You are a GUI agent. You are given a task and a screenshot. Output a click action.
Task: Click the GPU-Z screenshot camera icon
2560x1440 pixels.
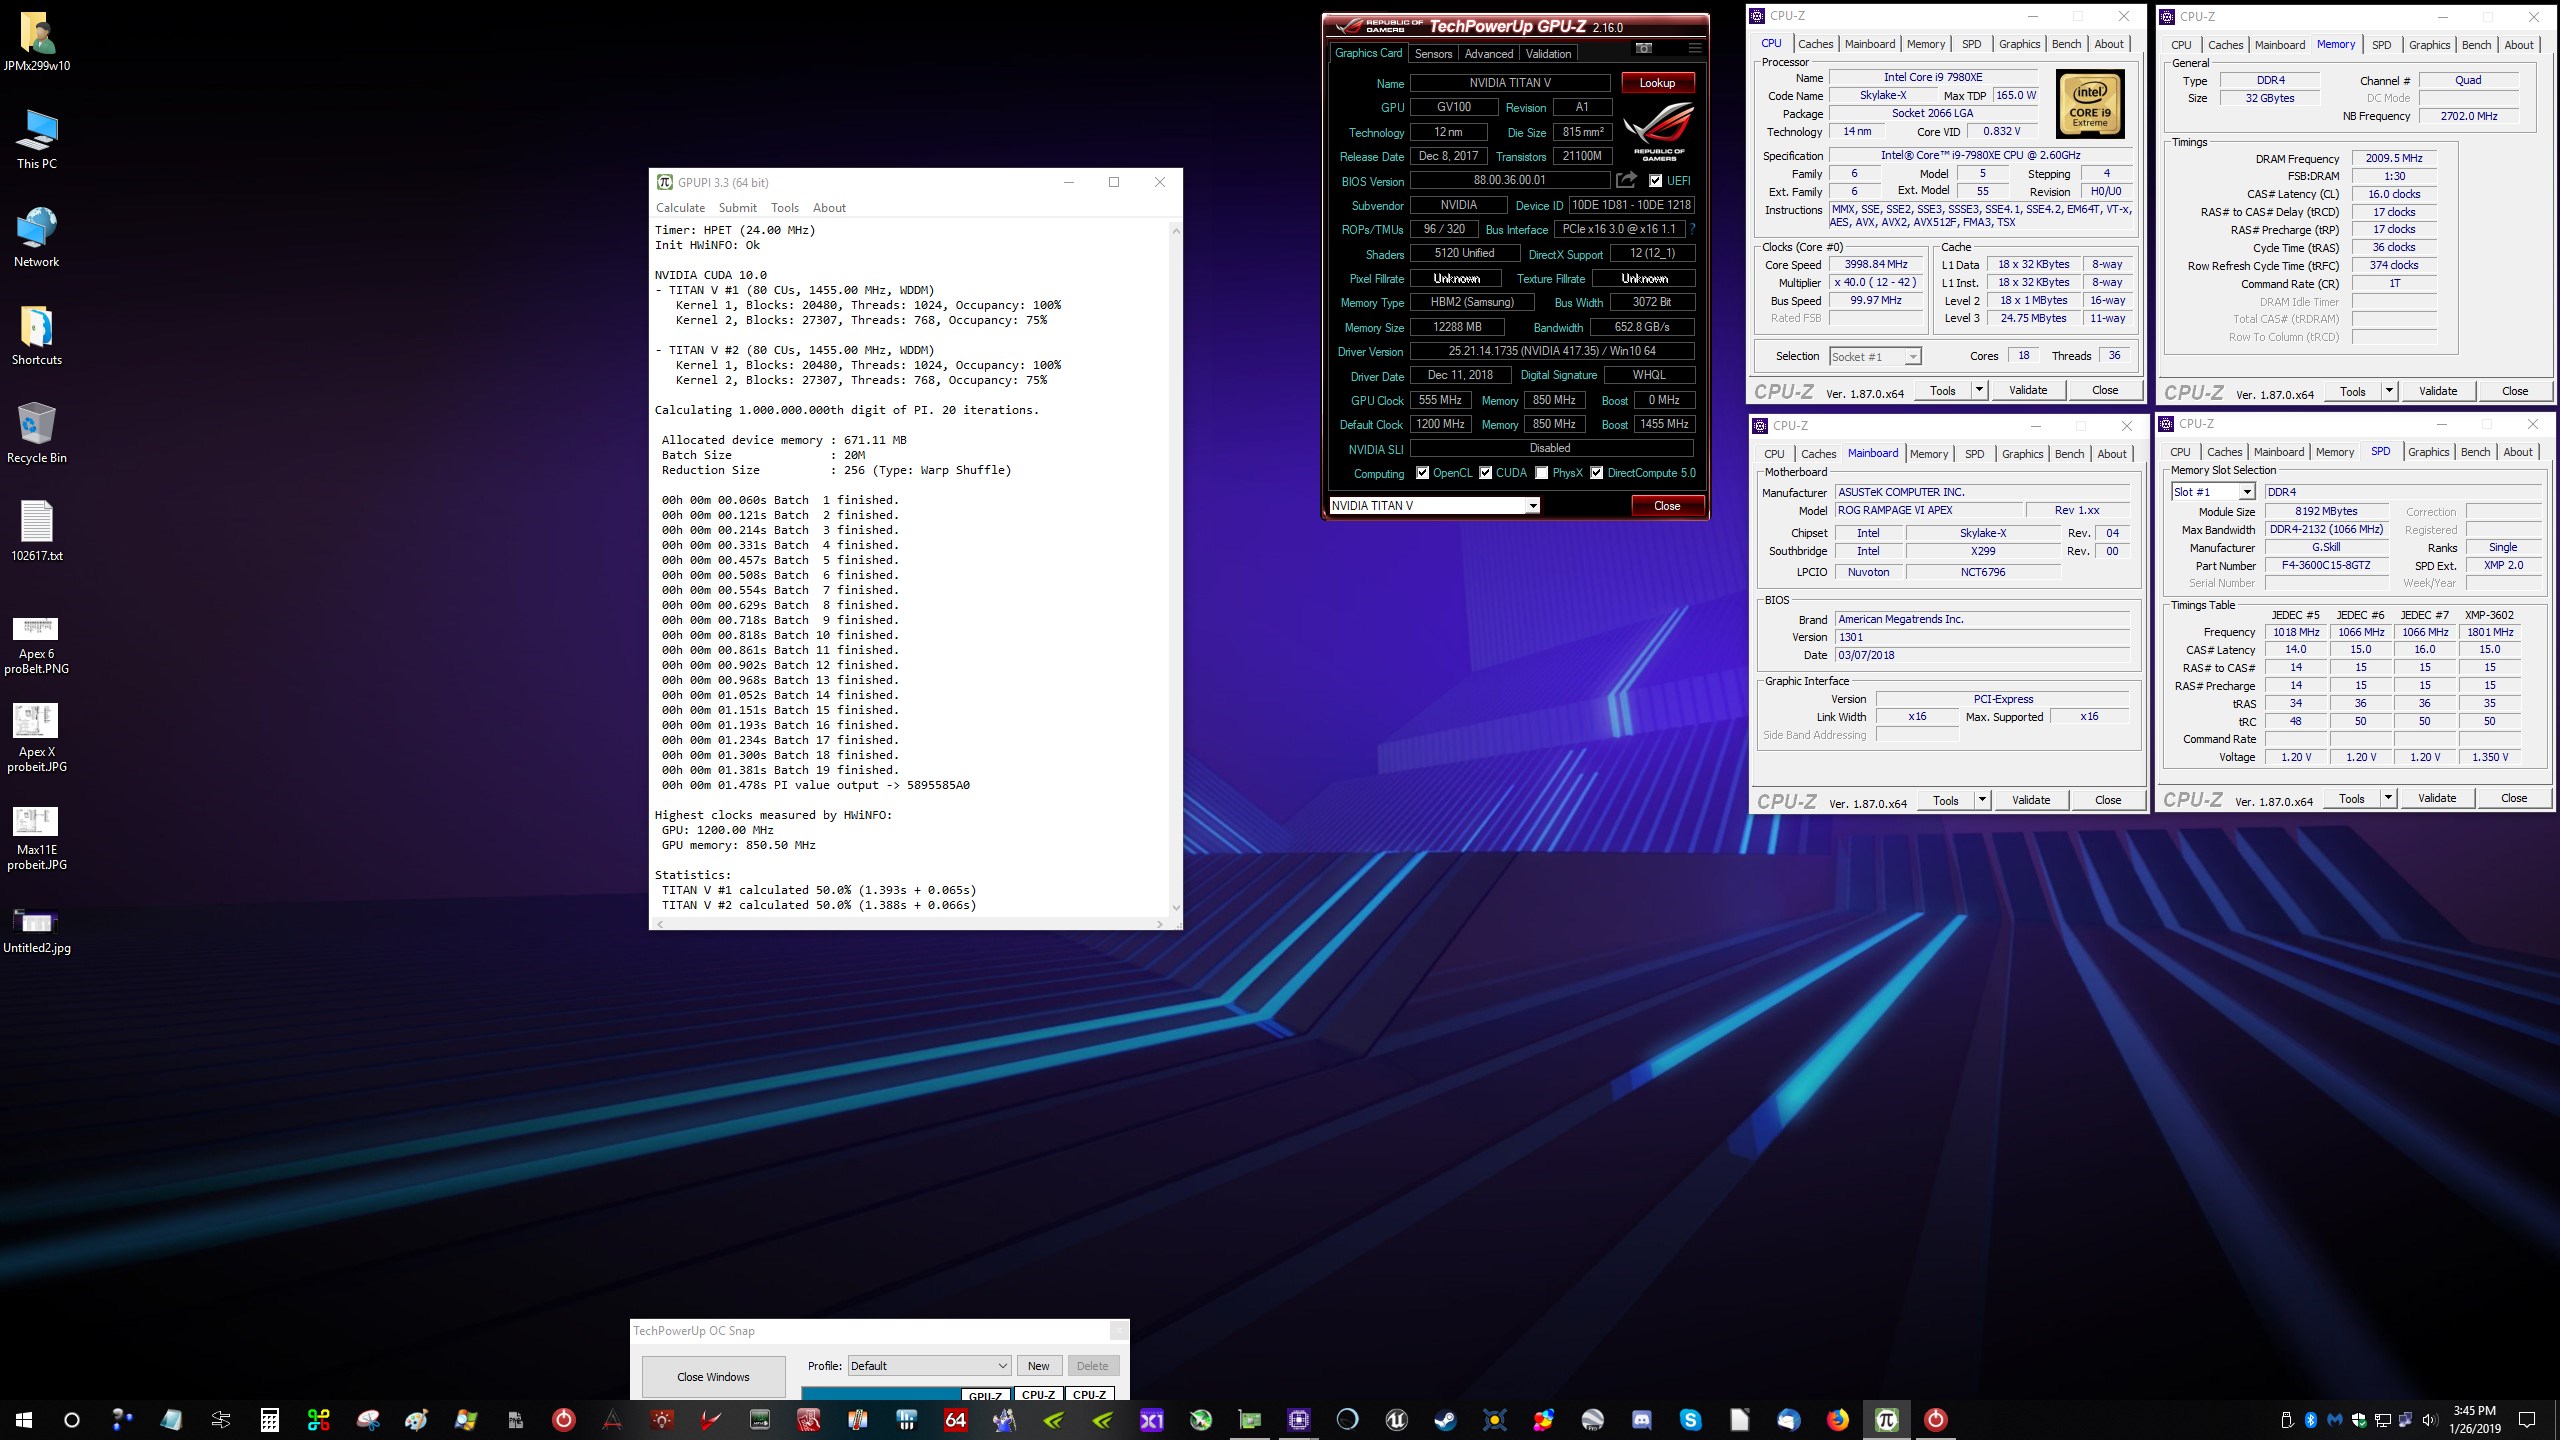(x=1643, y=48)
